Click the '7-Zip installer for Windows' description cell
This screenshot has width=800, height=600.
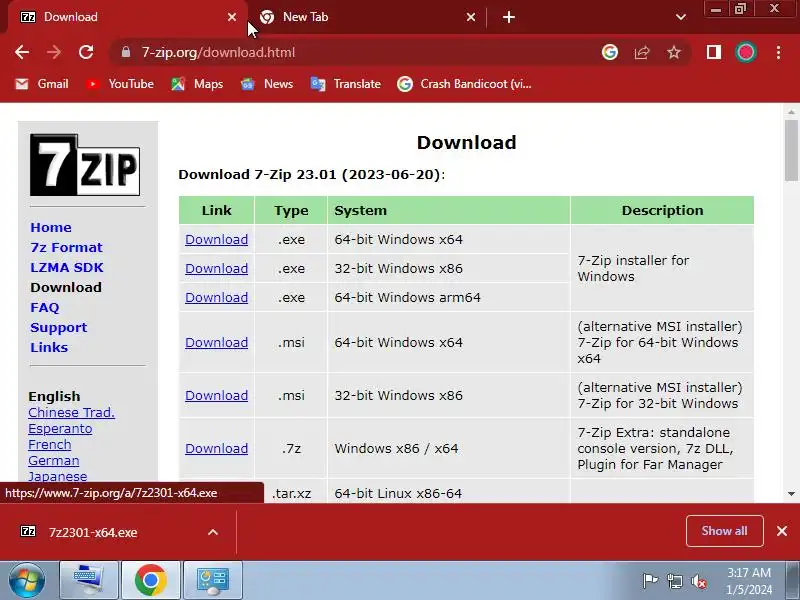662,268
